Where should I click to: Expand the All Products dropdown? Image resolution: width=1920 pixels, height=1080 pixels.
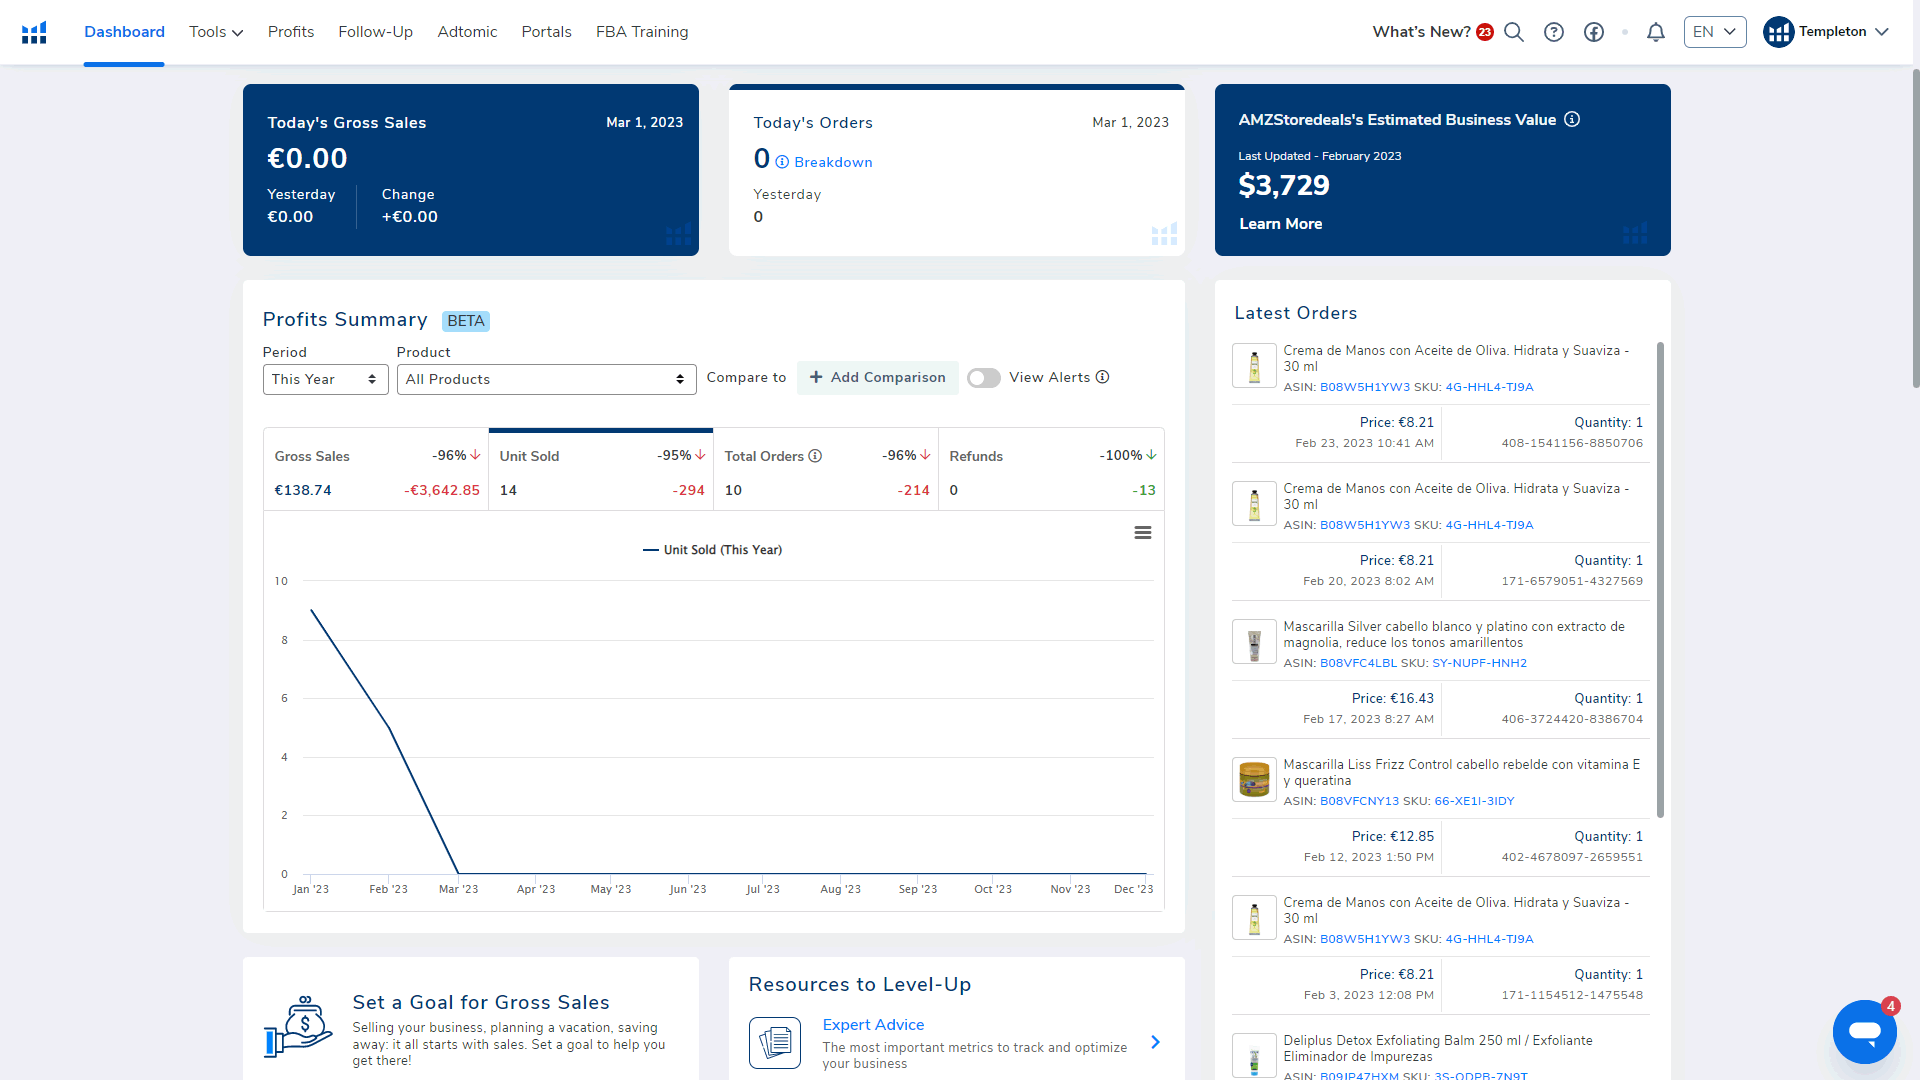pyautogui.click(x=545, y=378)
